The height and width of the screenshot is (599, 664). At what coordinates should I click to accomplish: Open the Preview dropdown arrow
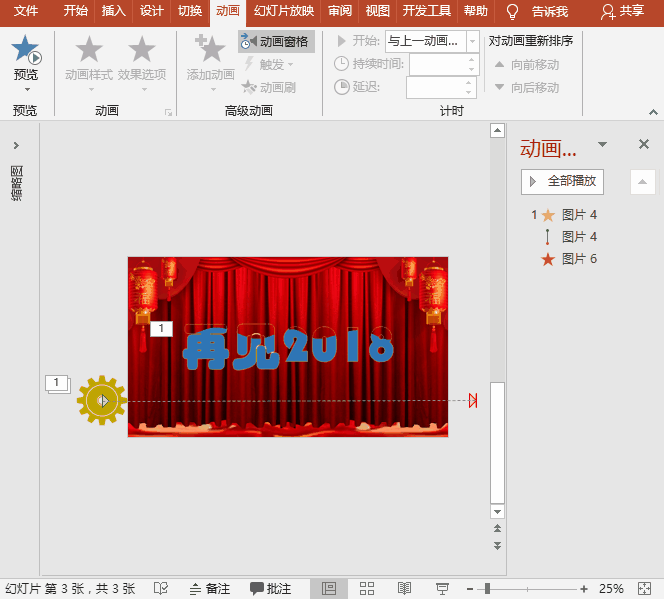point(27,89)
